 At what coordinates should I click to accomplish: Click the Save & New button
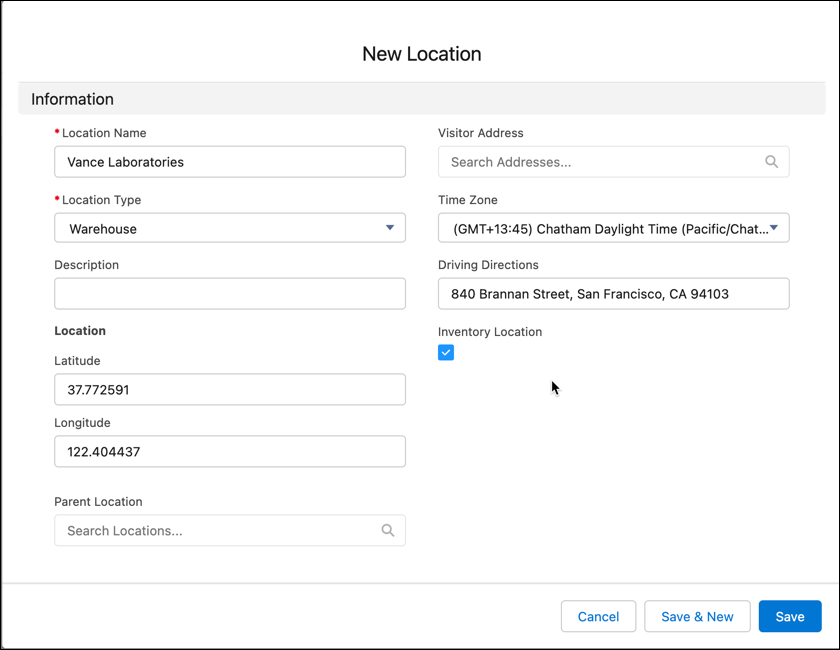click(697, 616)
